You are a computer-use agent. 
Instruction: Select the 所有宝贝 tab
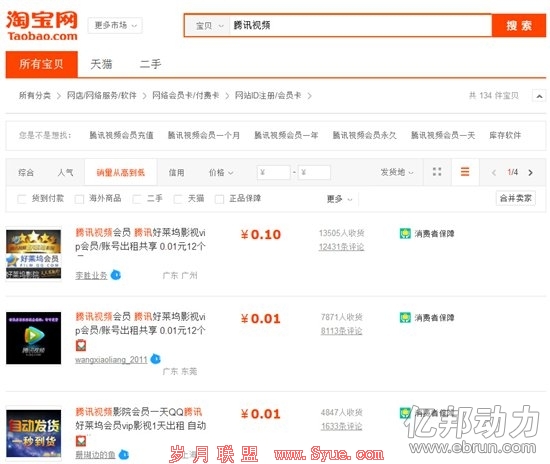pyautogui.click(x=41, y=64)
